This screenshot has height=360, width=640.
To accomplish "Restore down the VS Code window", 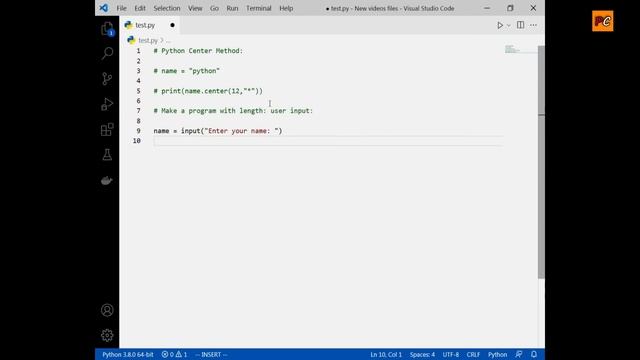I will (x=510, y=8).
